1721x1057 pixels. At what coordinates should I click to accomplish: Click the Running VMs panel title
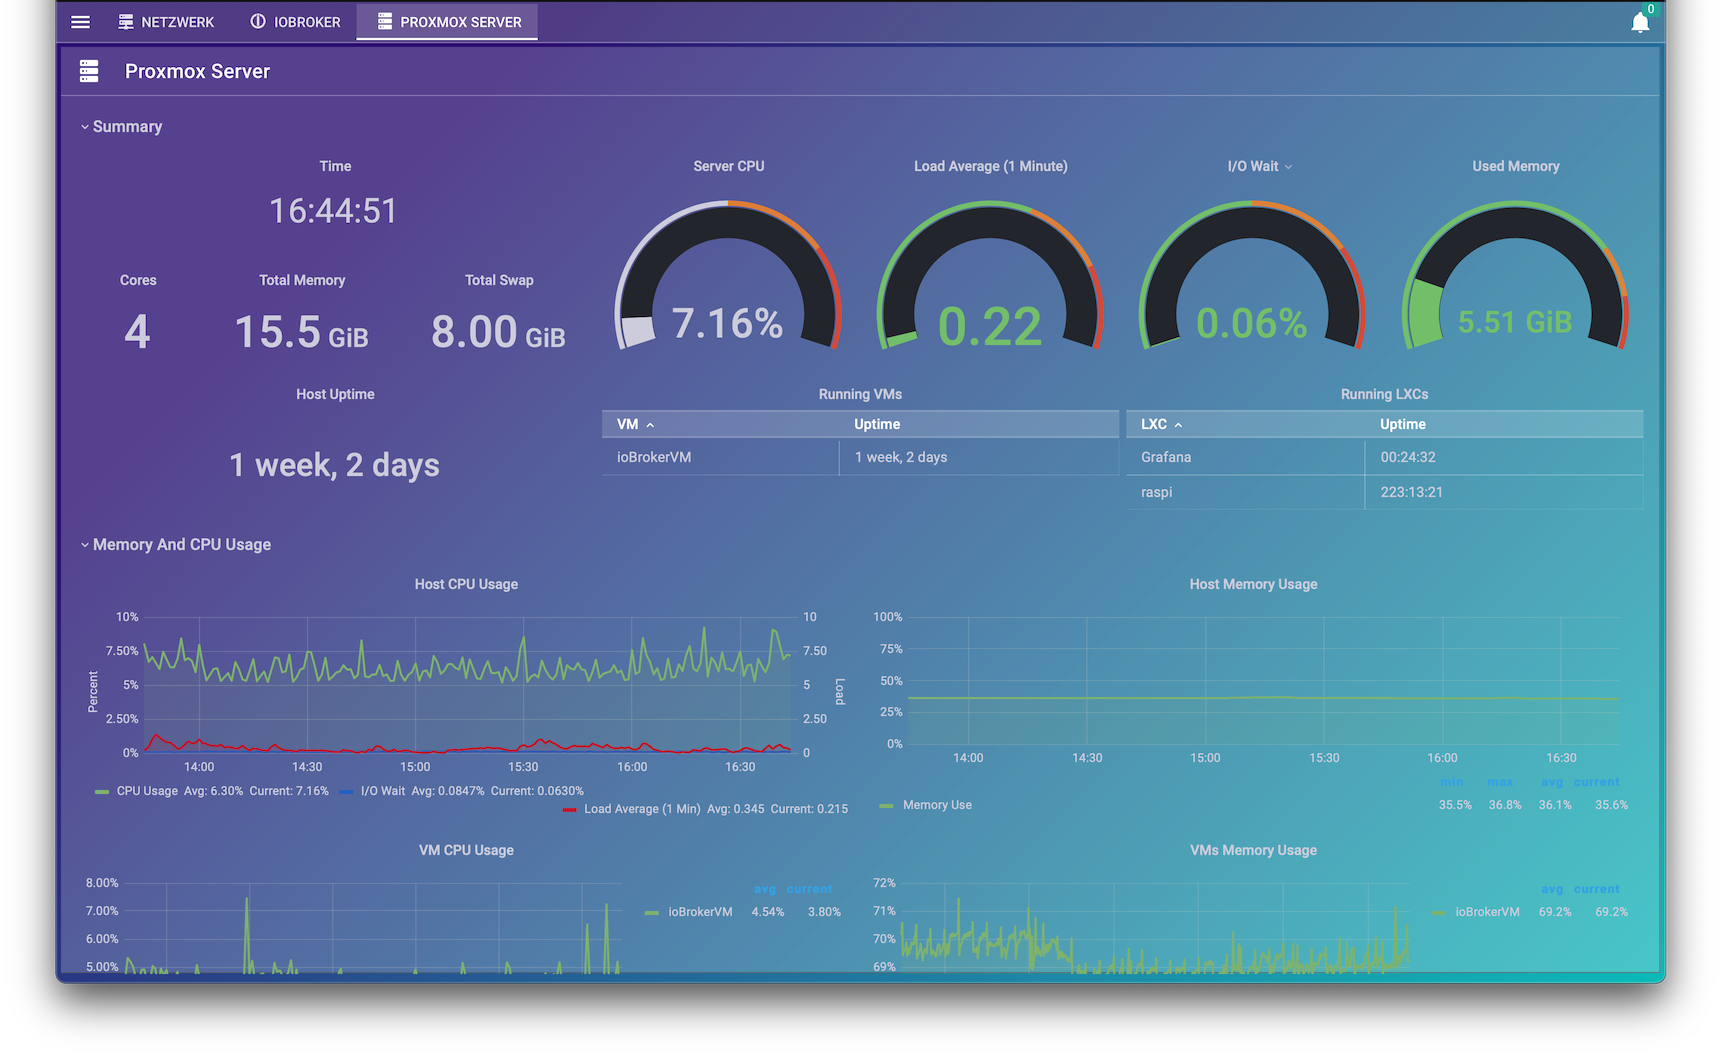pos(860,395)
